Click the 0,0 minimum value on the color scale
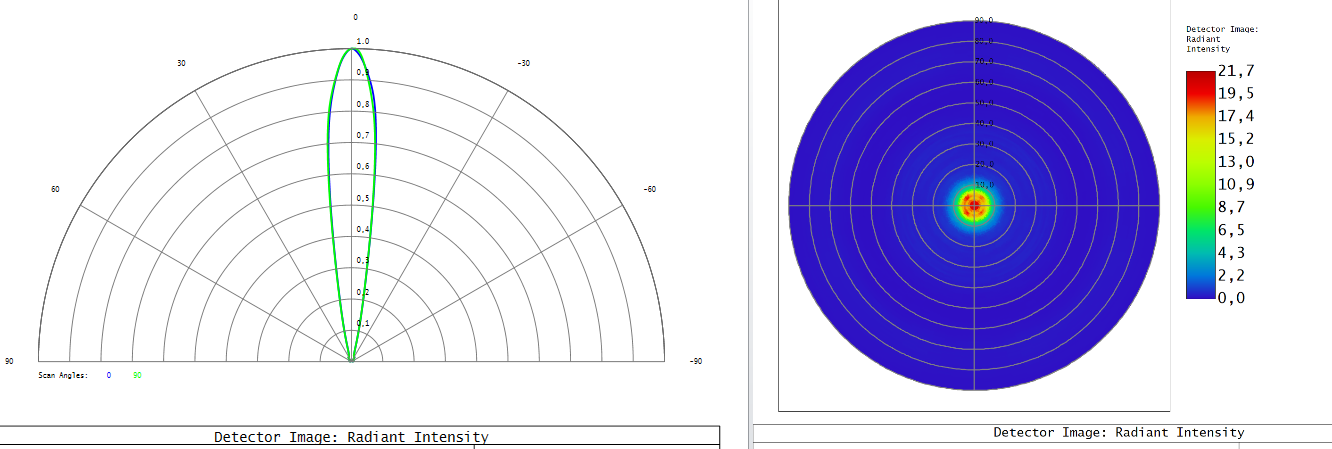The height and width of the screenshot is (449, 1332). [x=1232, y=296]
